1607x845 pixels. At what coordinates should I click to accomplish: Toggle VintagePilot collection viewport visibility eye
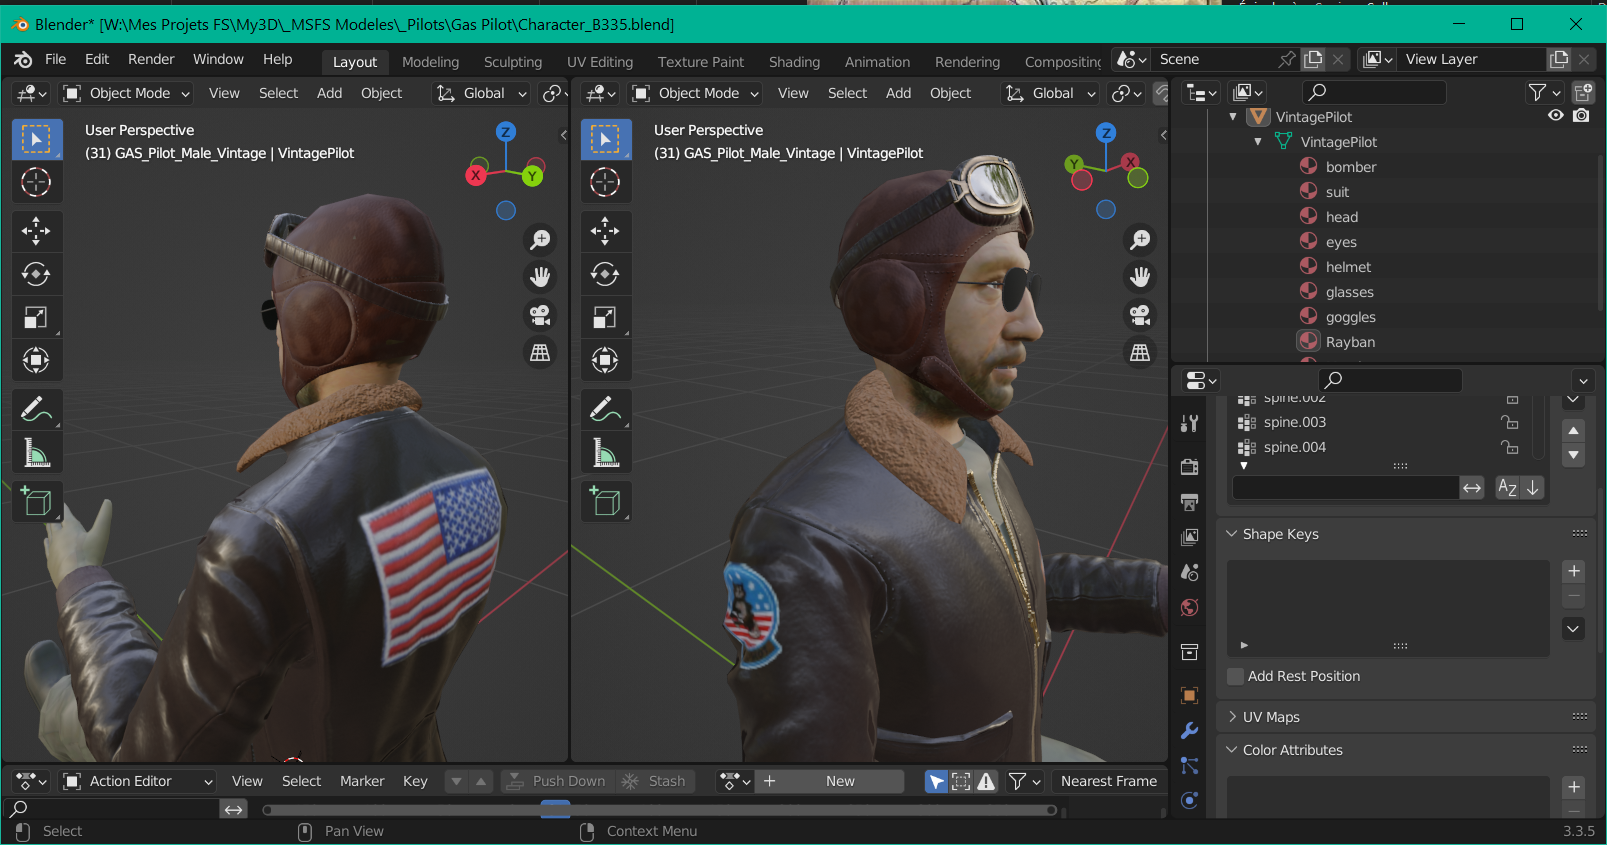[x=1555, y=116]
